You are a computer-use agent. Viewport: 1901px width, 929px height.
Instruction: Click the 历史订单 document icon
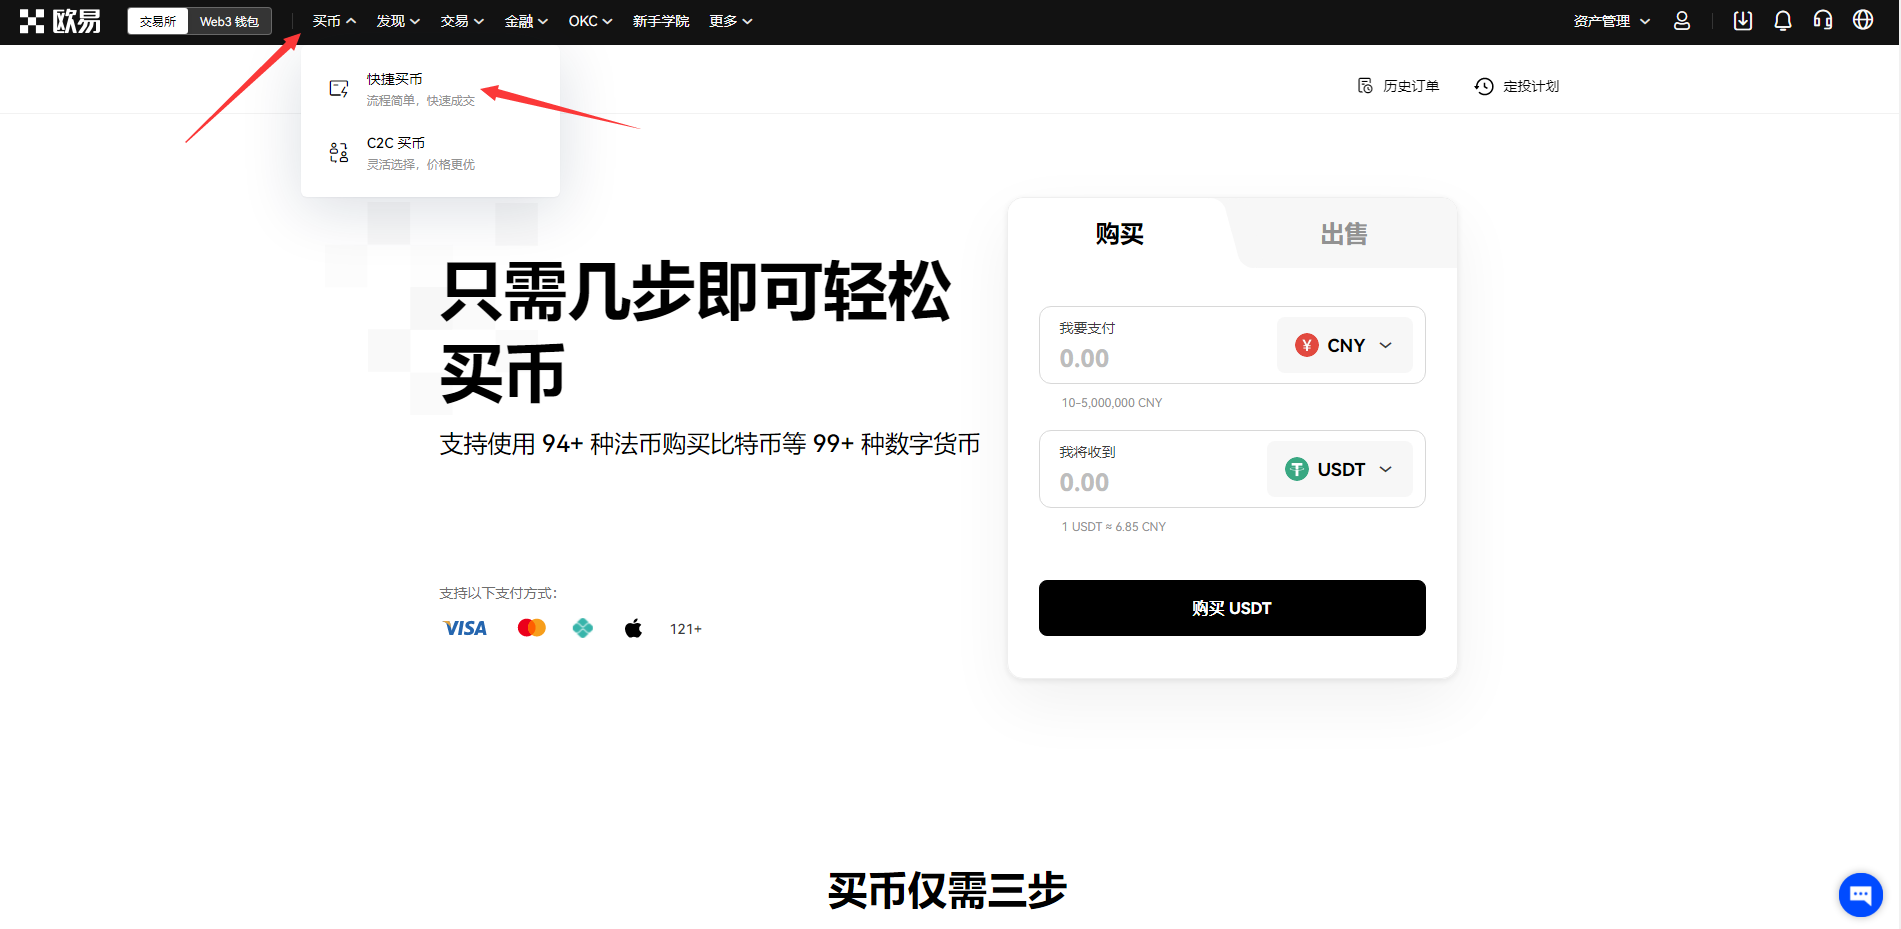pos(1365,86)
